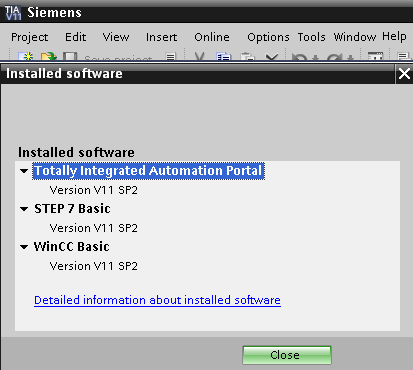Viewport: 413px width, 370px height.
Task: Open Detailed information about installed software link
Action: click(x=157, y=300)
